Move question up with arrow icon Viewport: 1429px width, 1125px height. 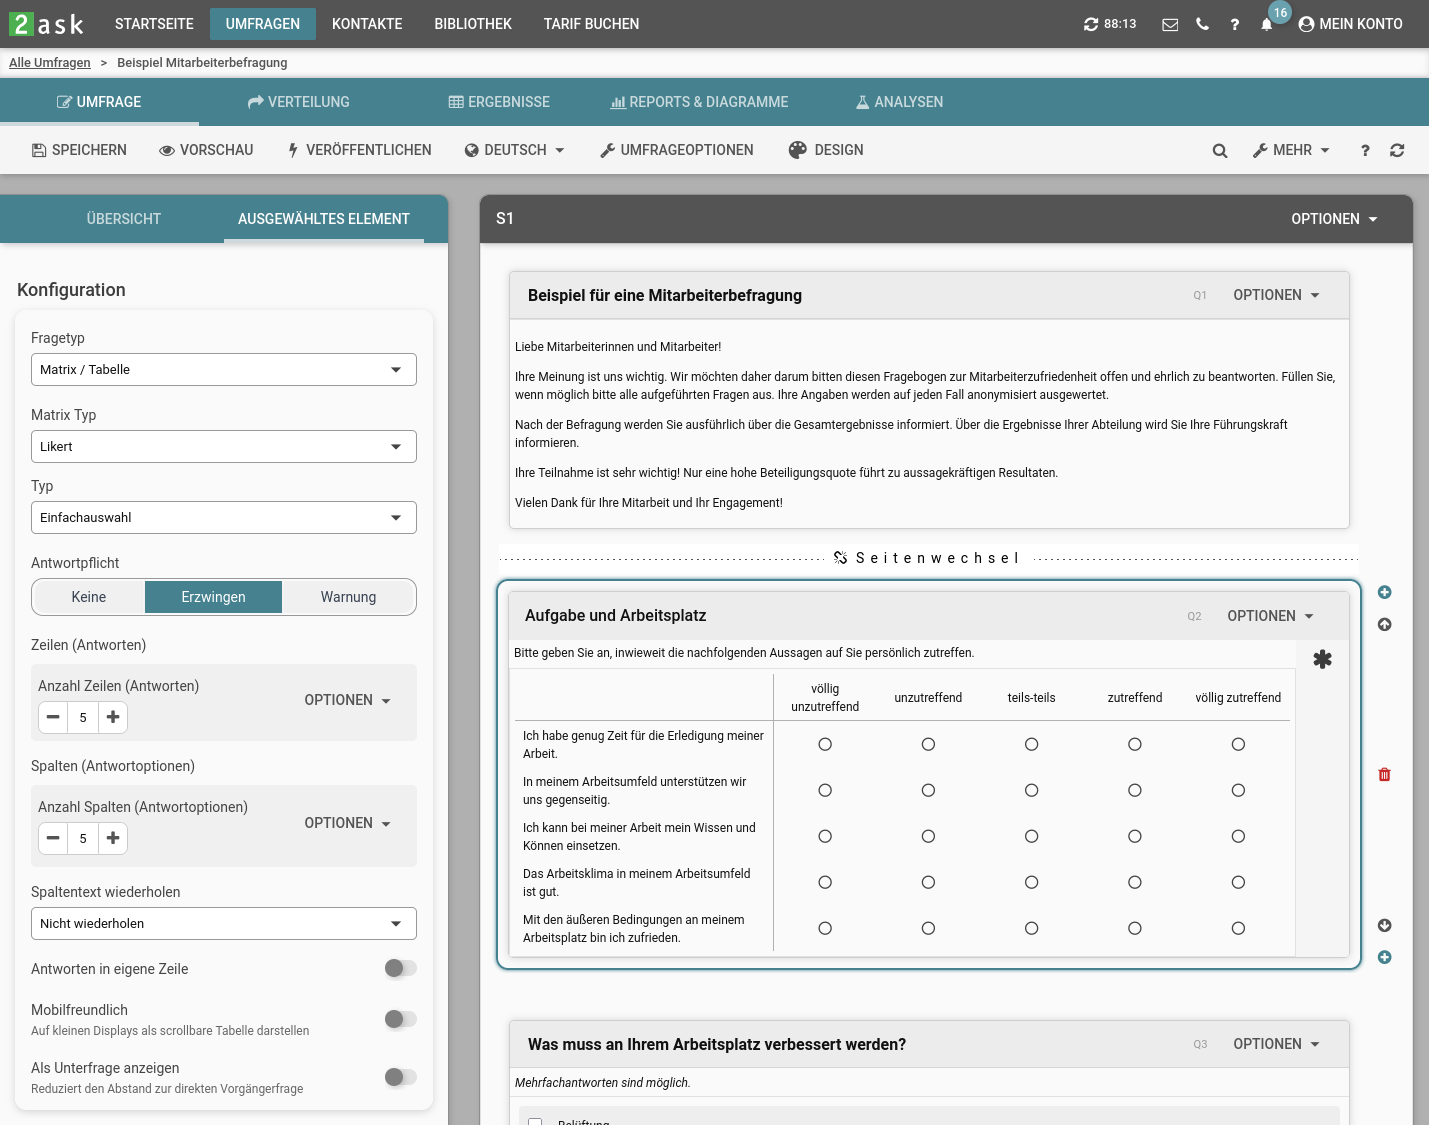pos(1384,624)
